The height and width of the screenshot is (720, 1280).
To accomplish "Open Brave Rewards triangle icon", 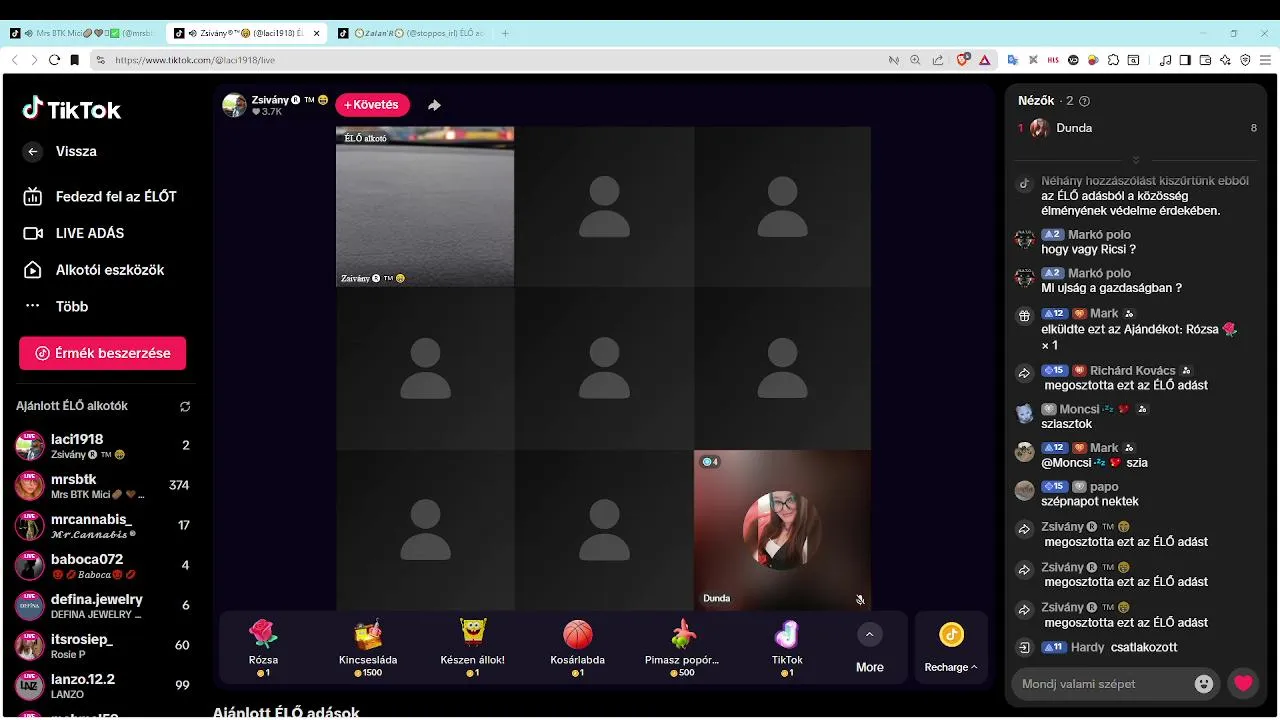I will point(984,60).
